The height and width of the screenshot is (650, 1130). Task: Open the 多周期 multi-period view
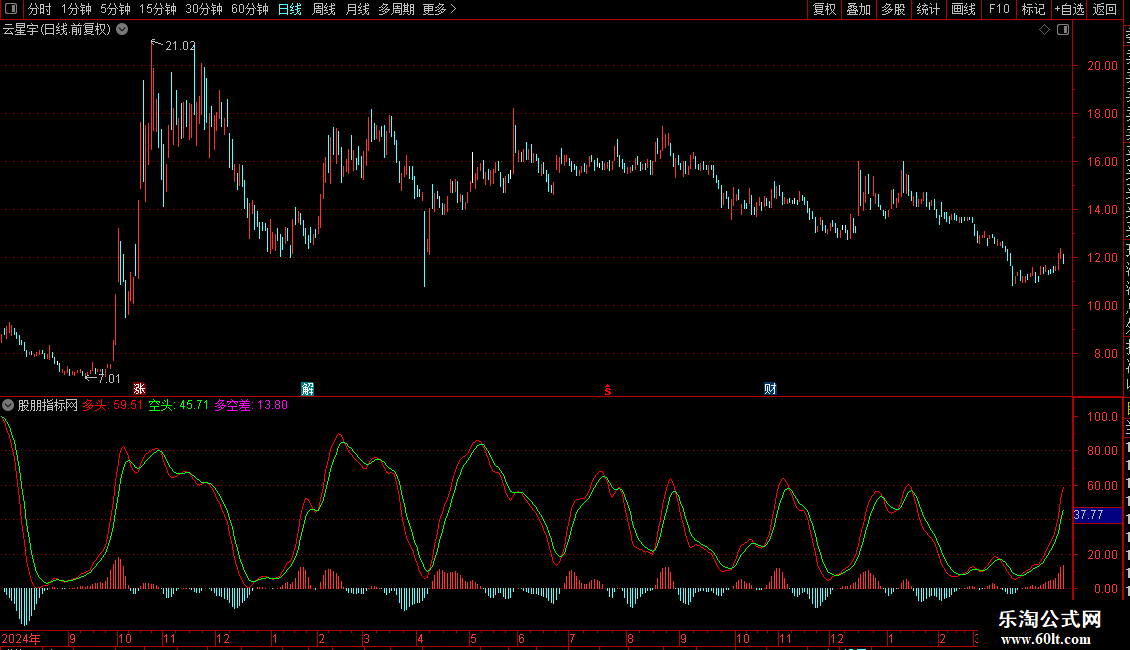click(396, 9)
